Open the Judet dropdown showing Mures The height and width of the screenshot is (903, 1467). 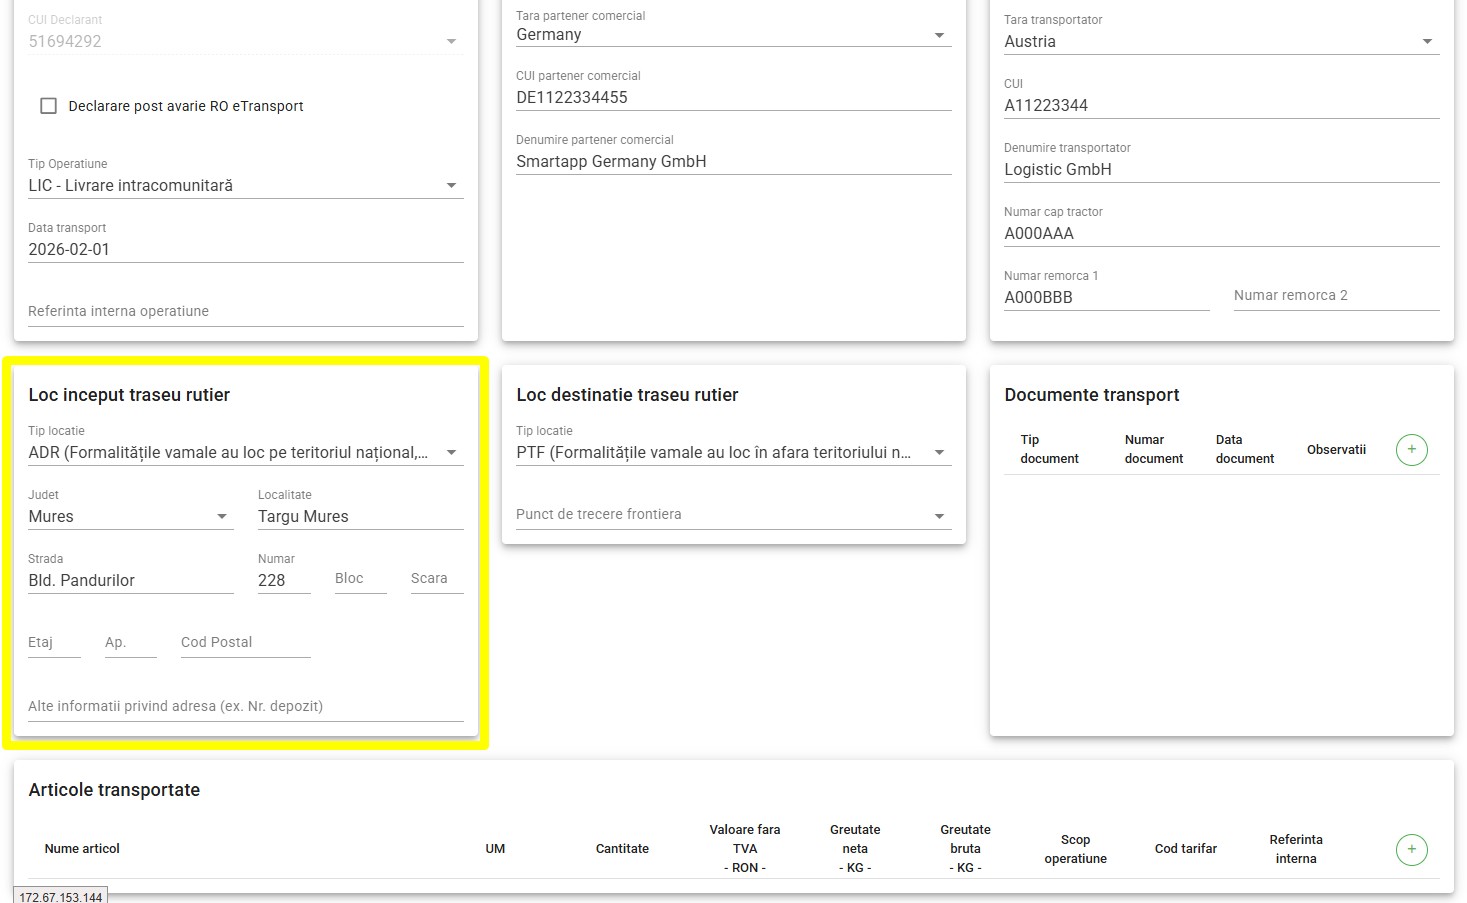pyautogui.click(x=130, y=517)
